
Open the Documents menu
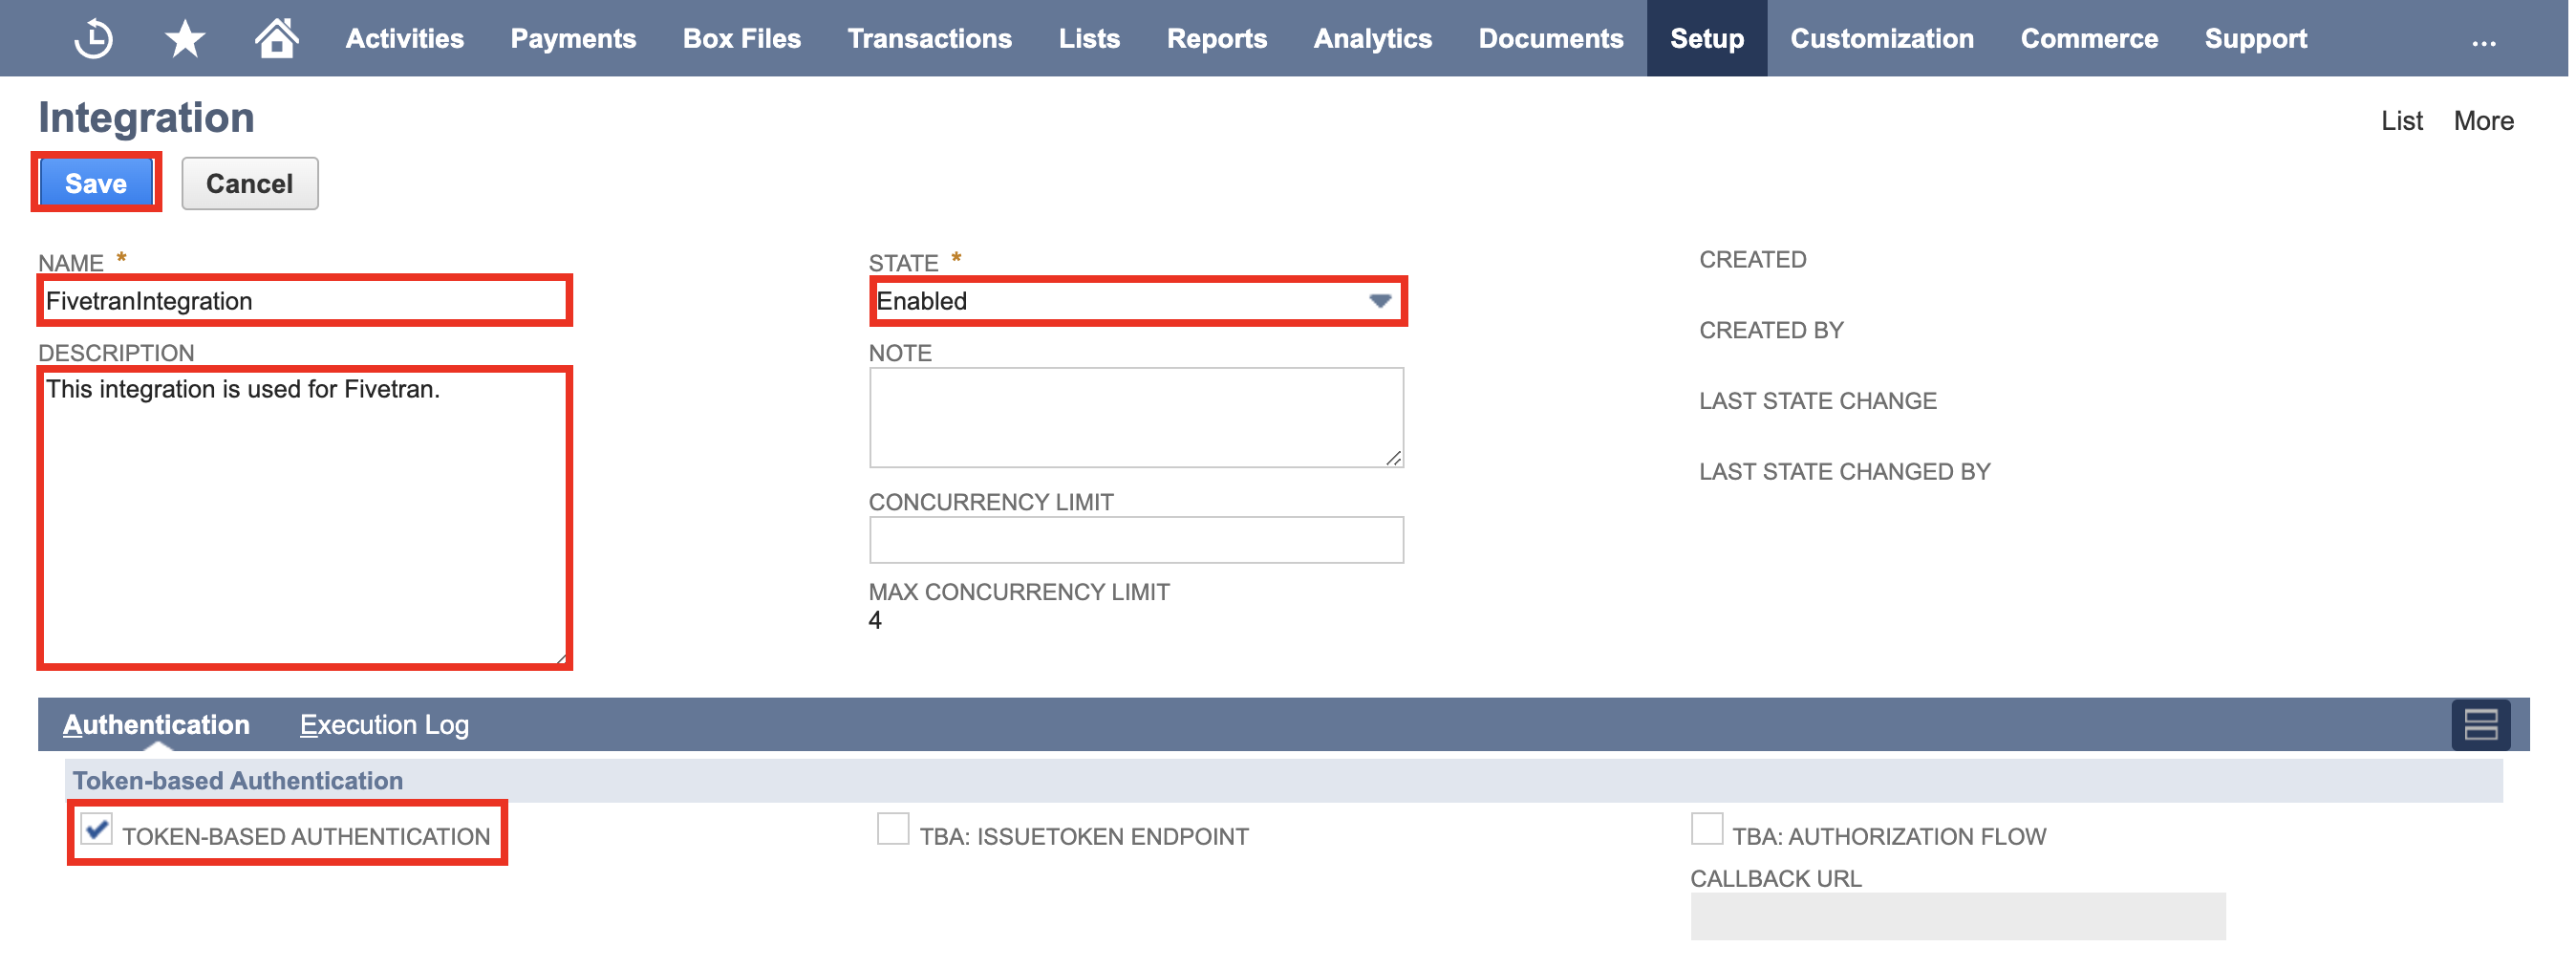1550,38
